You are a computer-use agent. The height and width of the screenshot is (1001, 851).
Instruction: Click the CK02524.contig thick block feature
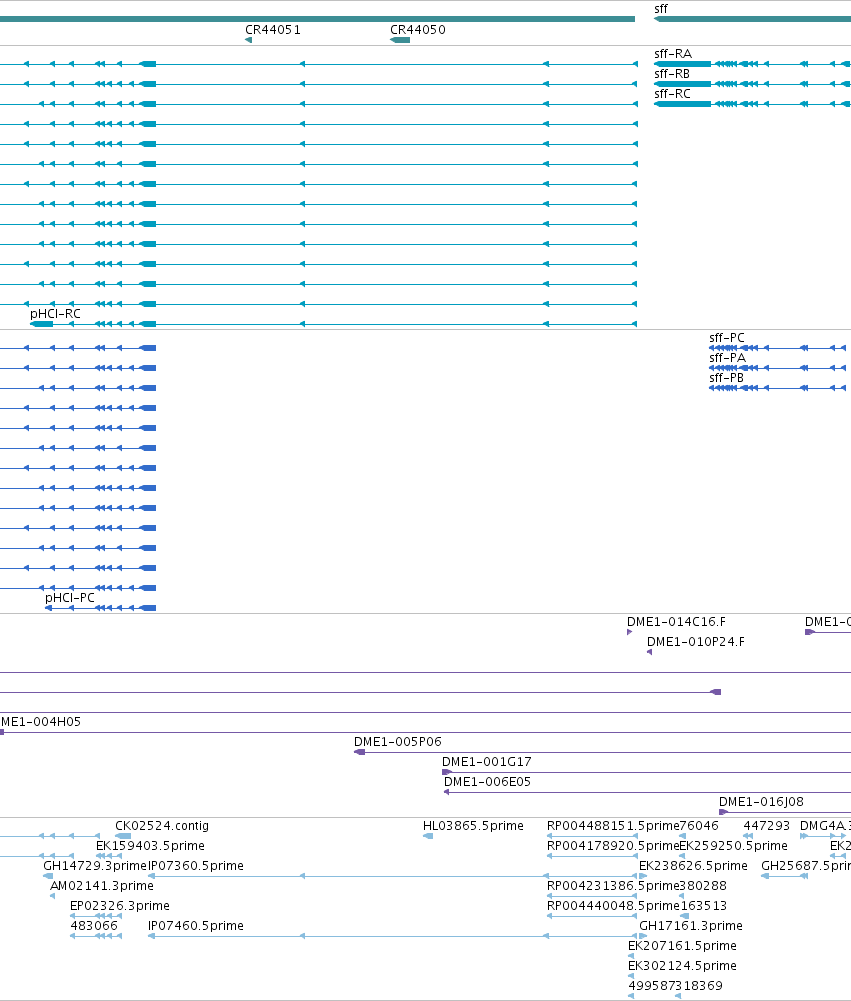click(123, 836)
